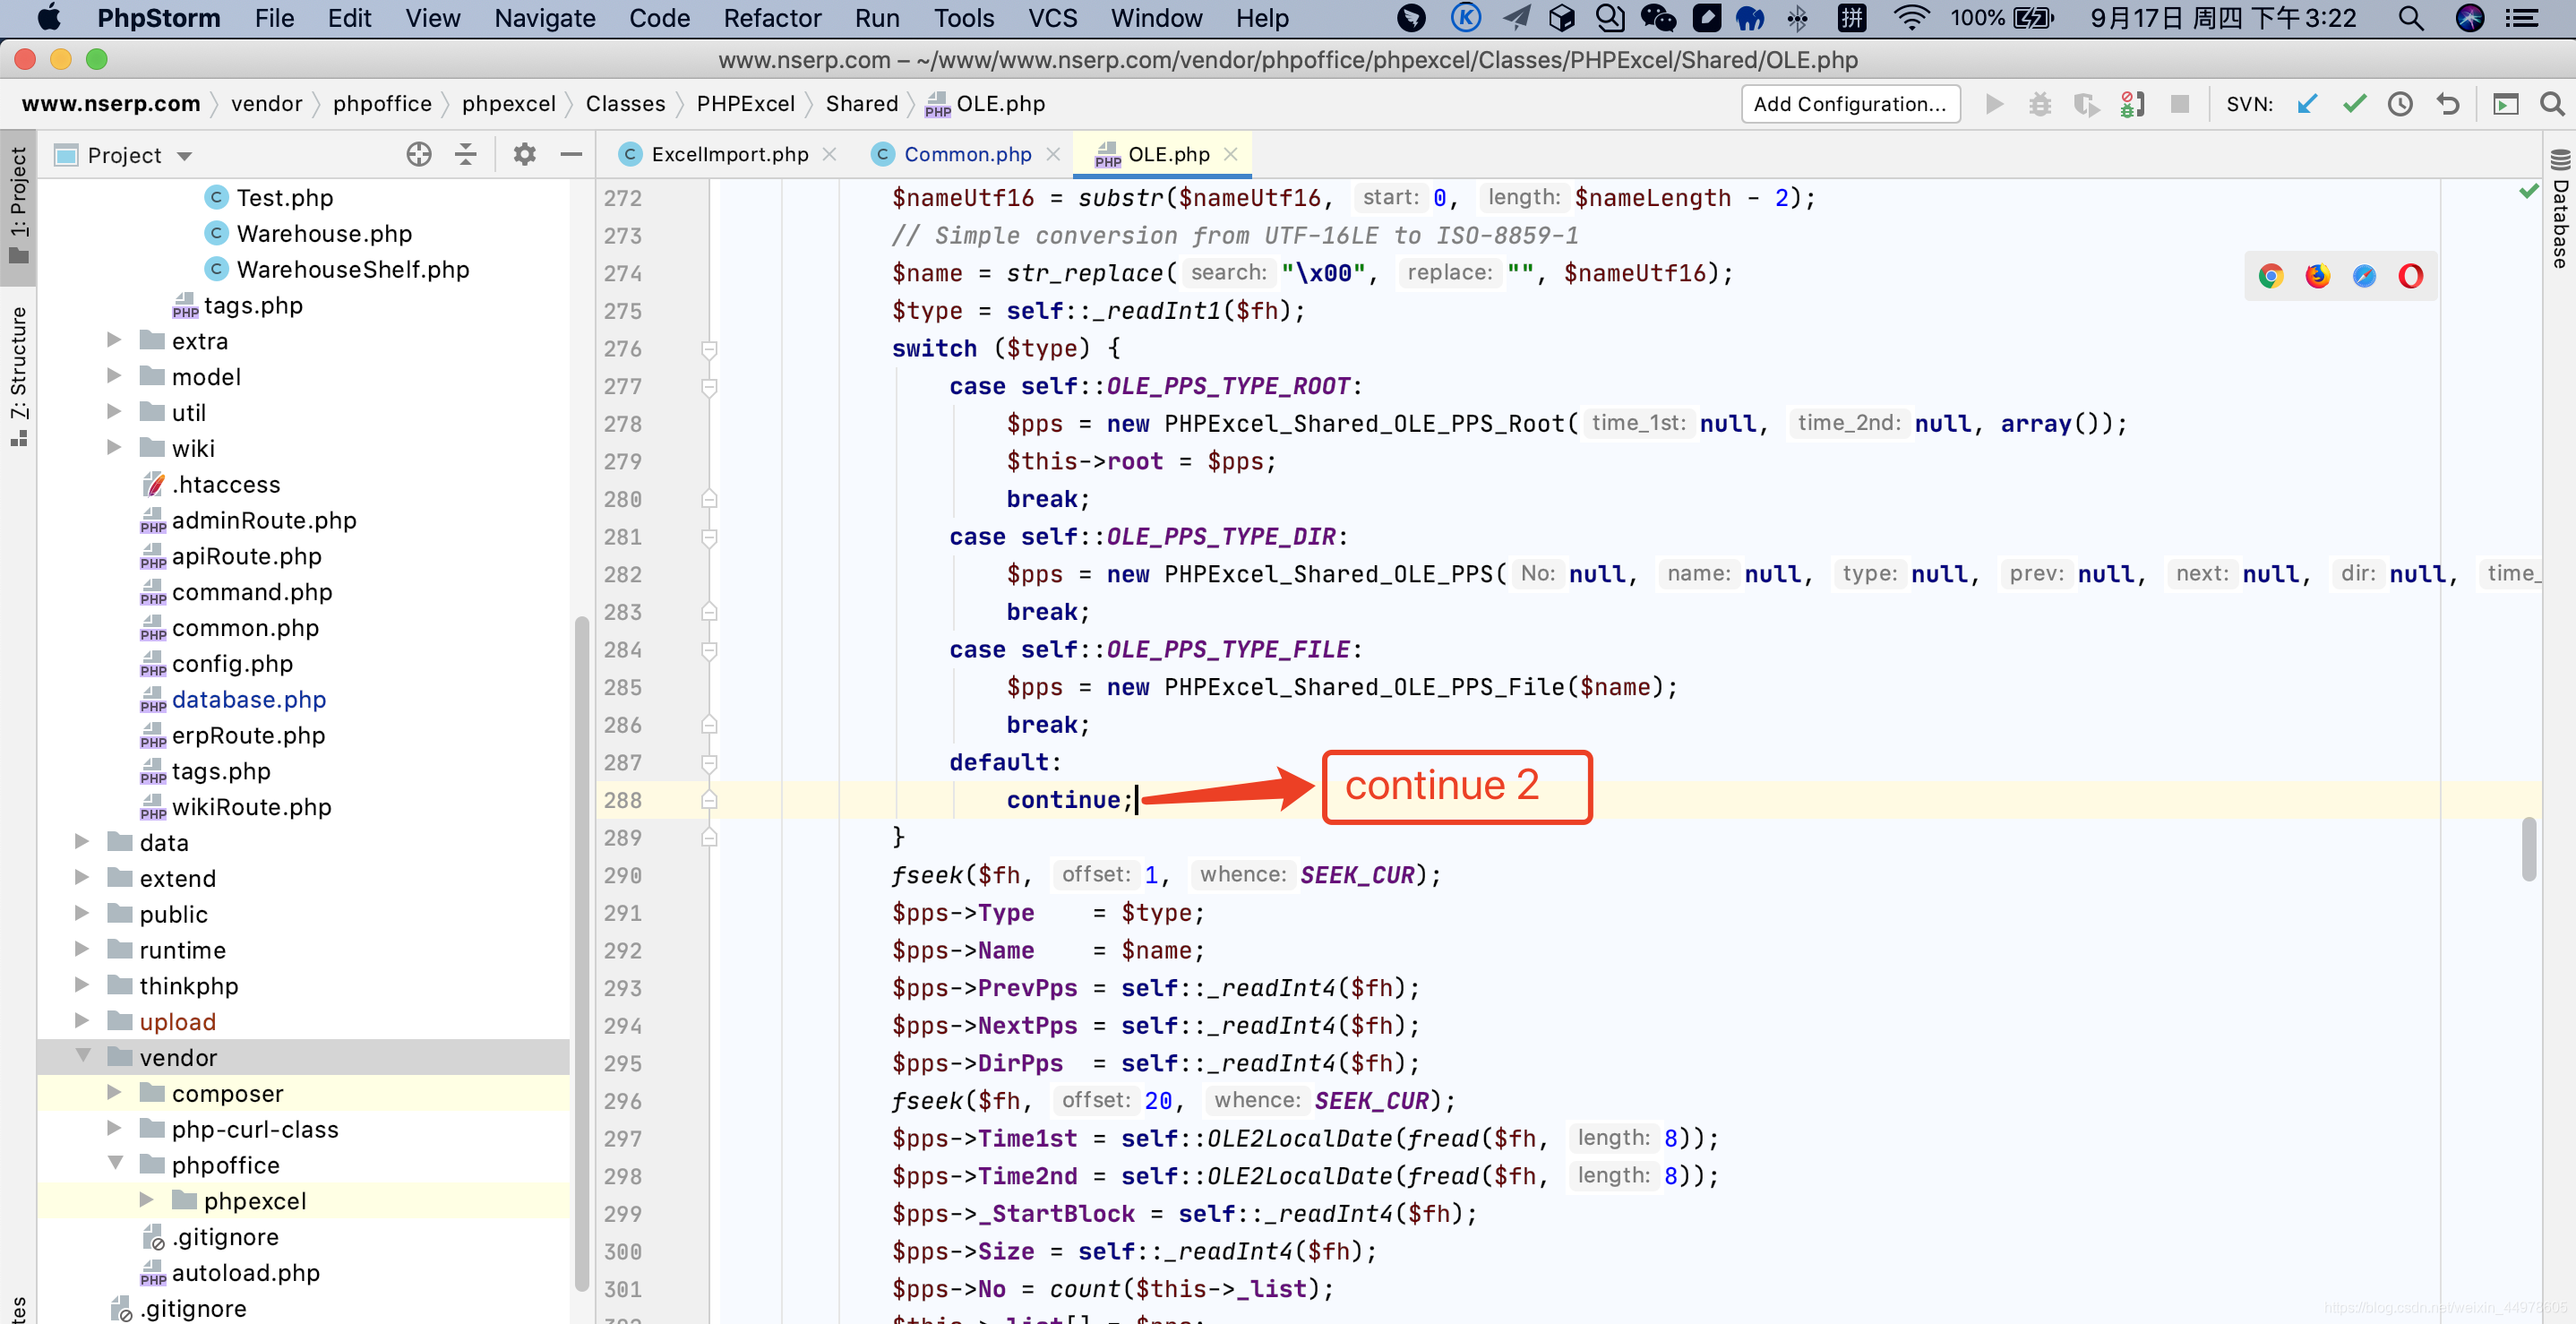The image size is (2576, 1324).
Task: Open the Project view dropdown arrow
Action: click(184, 155)
